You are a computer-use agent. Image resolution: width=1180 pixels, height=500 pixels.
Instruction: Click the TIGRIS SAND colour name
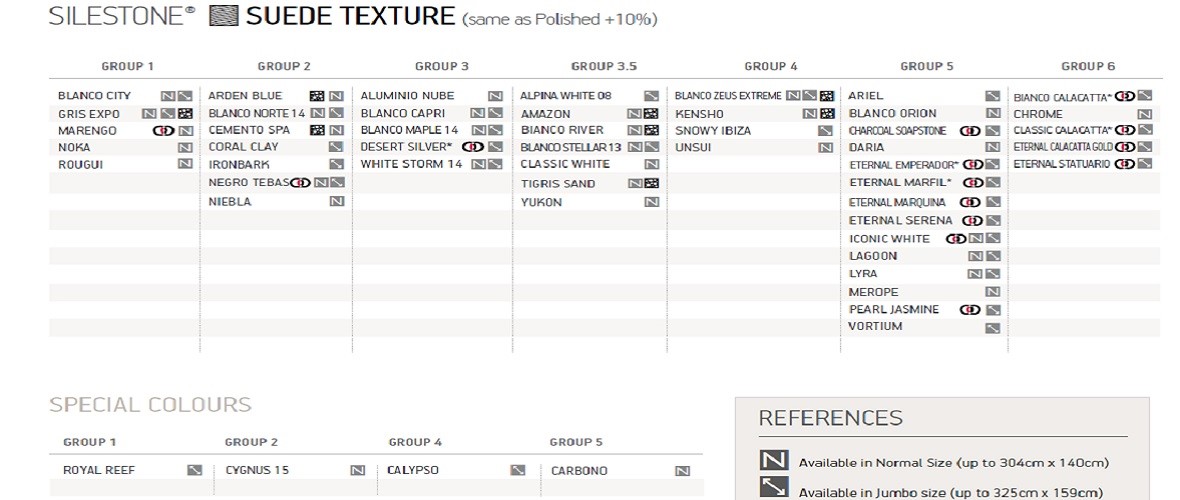coord(558,184)
